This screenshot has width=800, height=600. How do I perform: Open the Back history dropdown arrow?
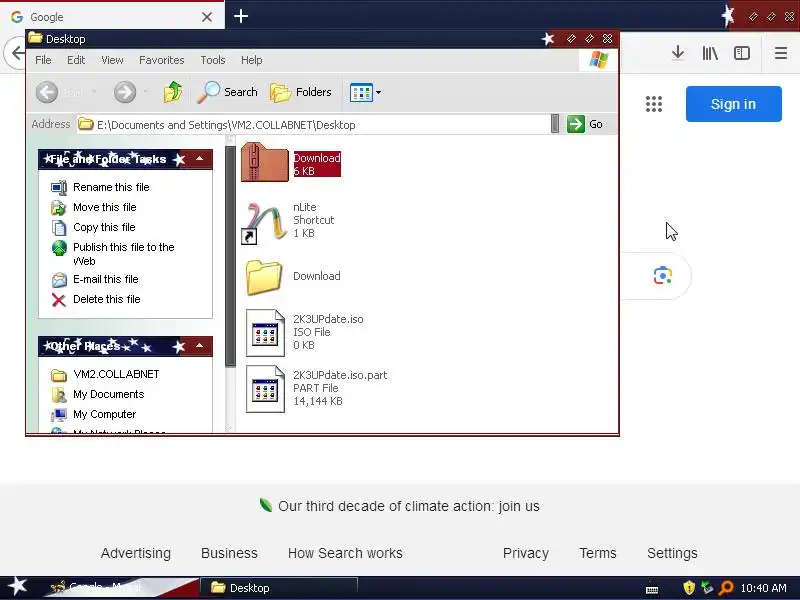[x=94, y=92]
